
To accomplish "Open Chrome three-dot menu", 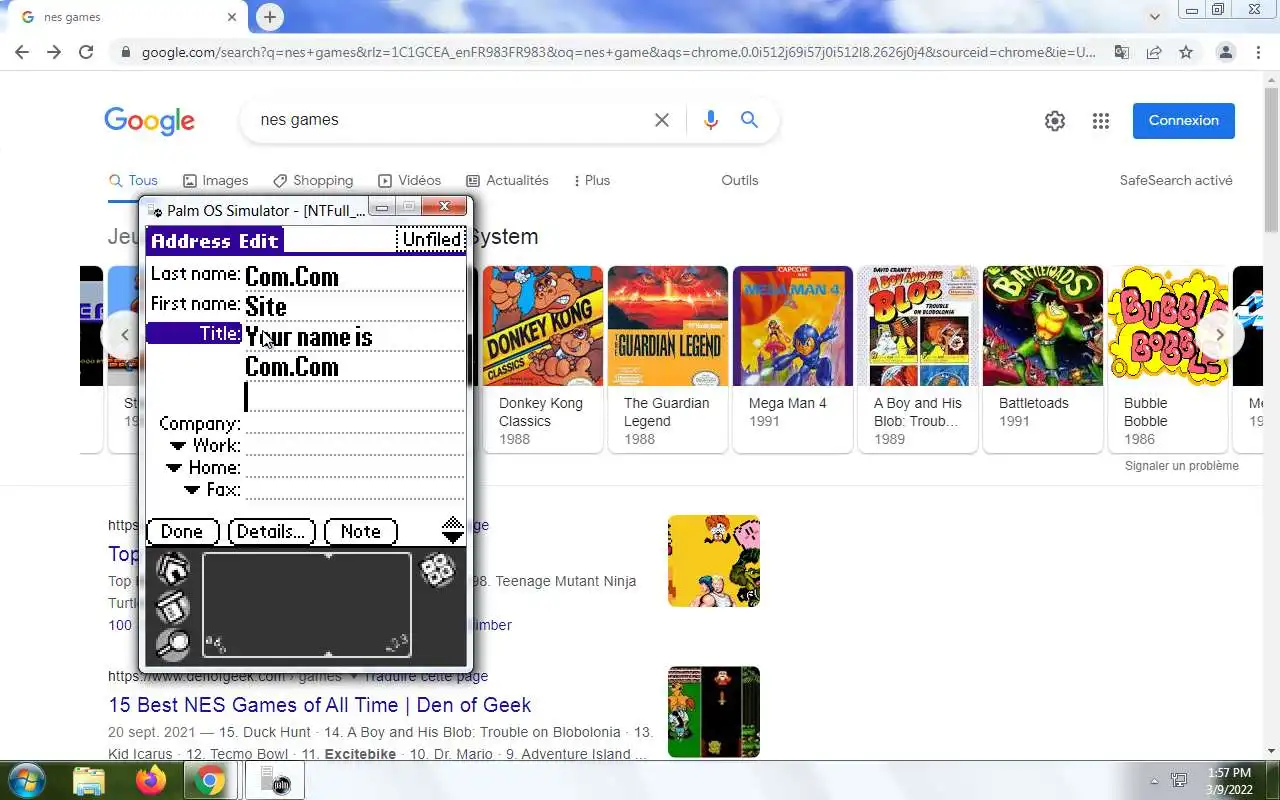I will (1257, 52).
